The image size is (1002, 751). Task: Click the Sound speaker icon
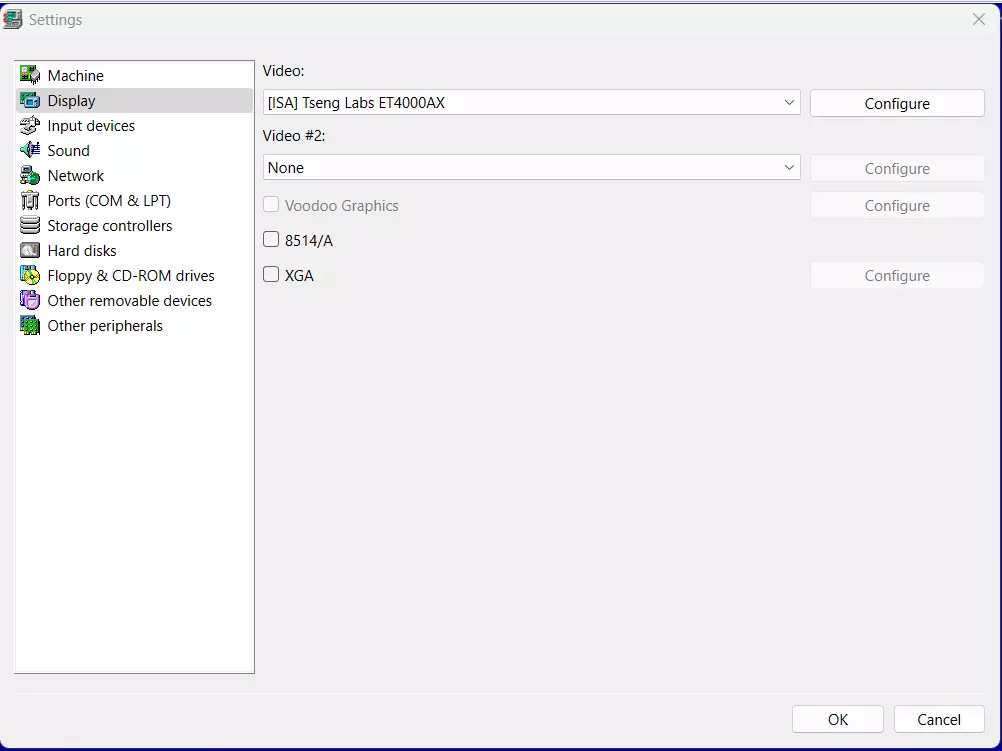point(29,150)
